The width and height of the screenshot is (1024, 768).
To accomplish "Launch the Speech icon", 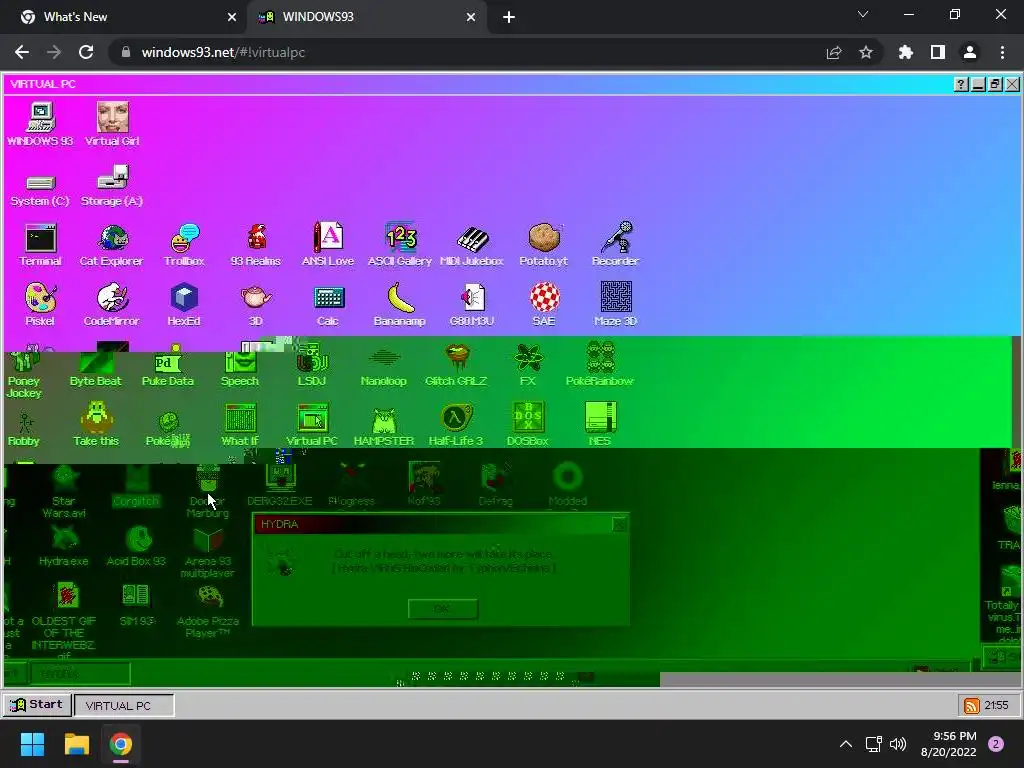I will (240, 367).
